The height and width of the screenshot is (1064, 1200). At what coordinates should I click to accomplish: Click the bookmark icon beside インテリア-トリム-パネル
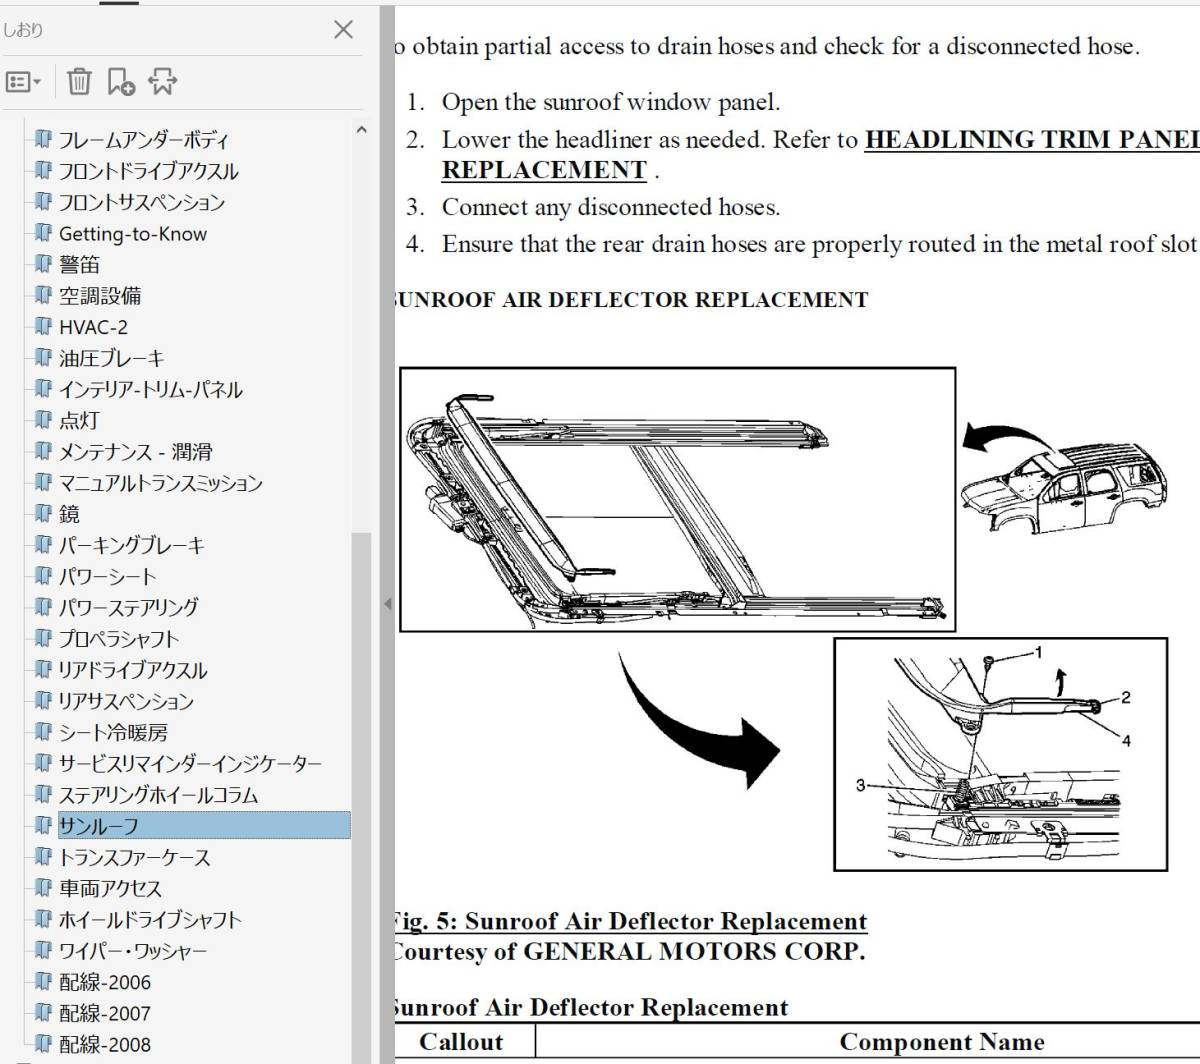point(42,389)
